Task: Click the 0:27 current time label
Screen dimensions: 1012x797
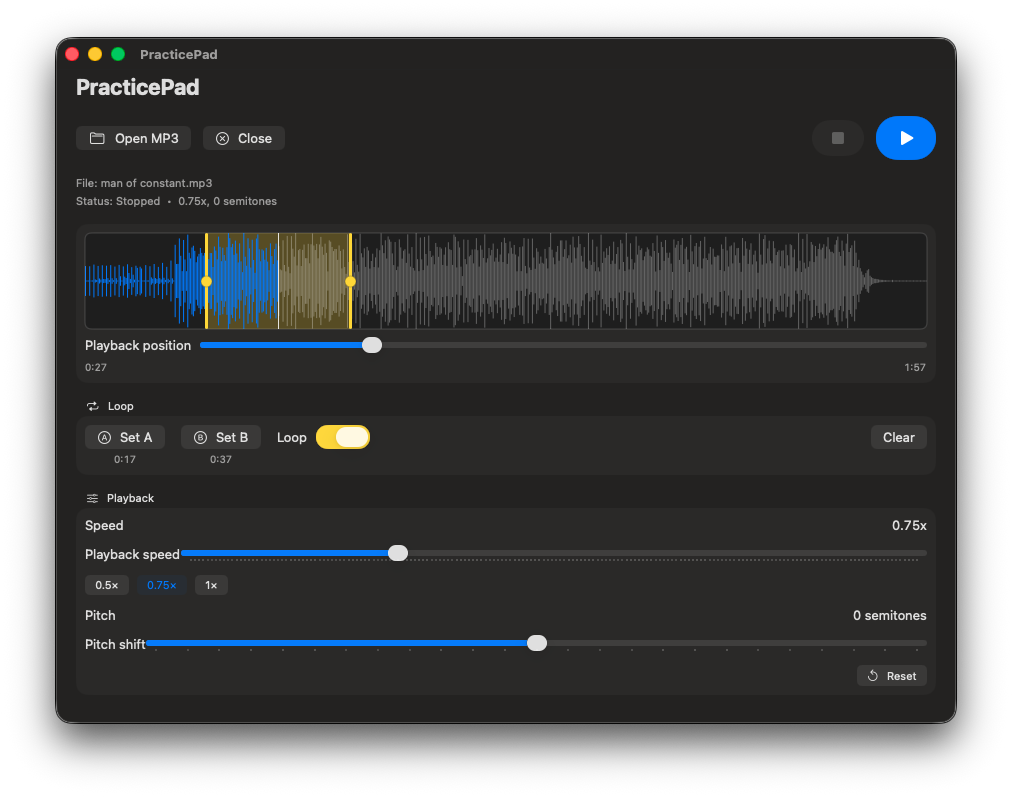Action: pos(96,367)
